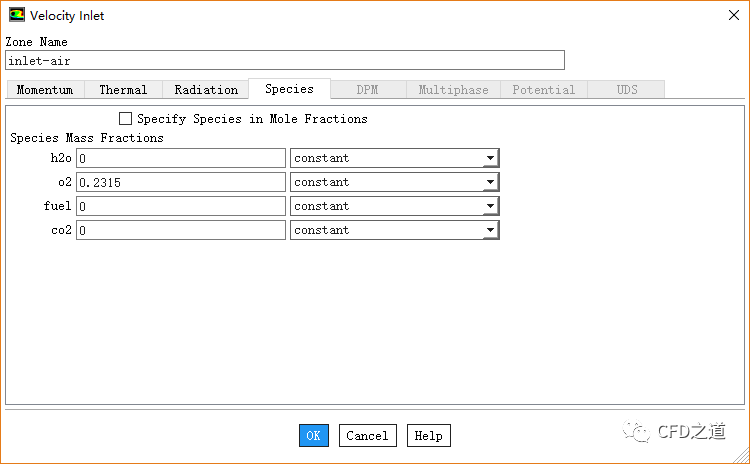This screenshot has height=464, width=750.
Task: Select the disabled Potential tab
Action: point(544,89)
